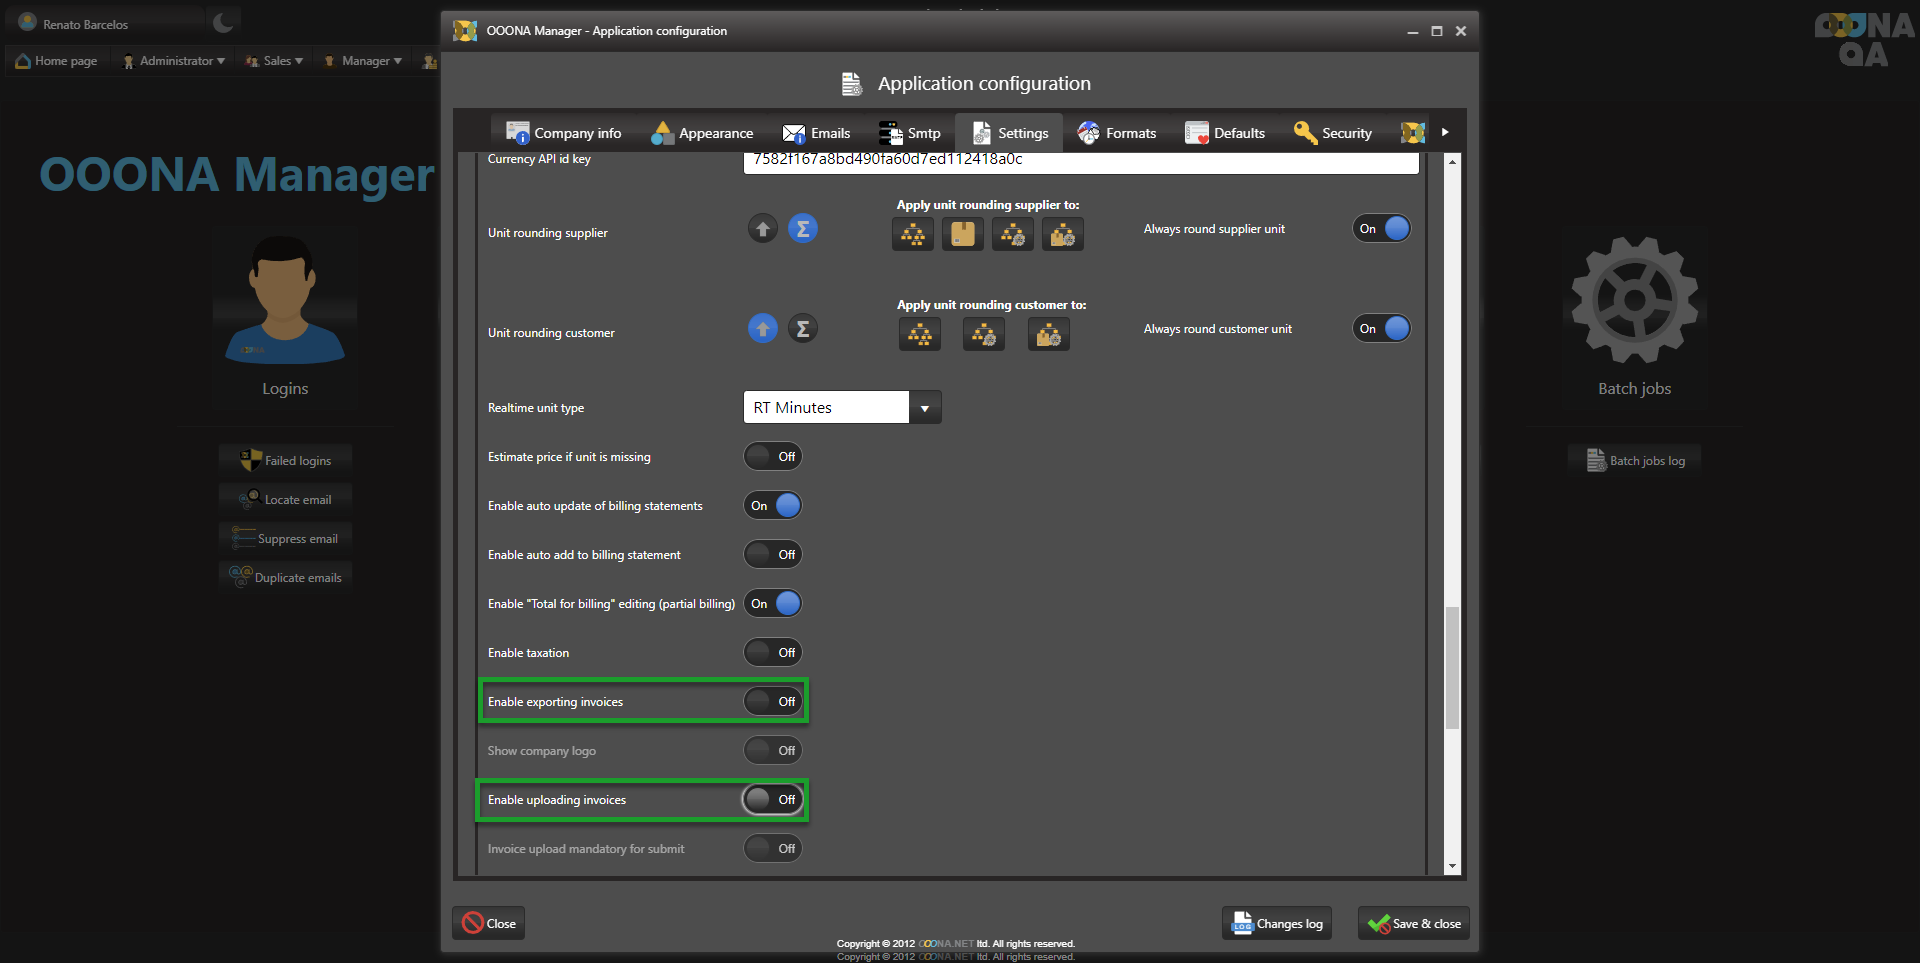Image resolution: width=1920 pixels, height=963 pixels.
Task: Enable exporting invoices toggle
Action: point(773,702)
